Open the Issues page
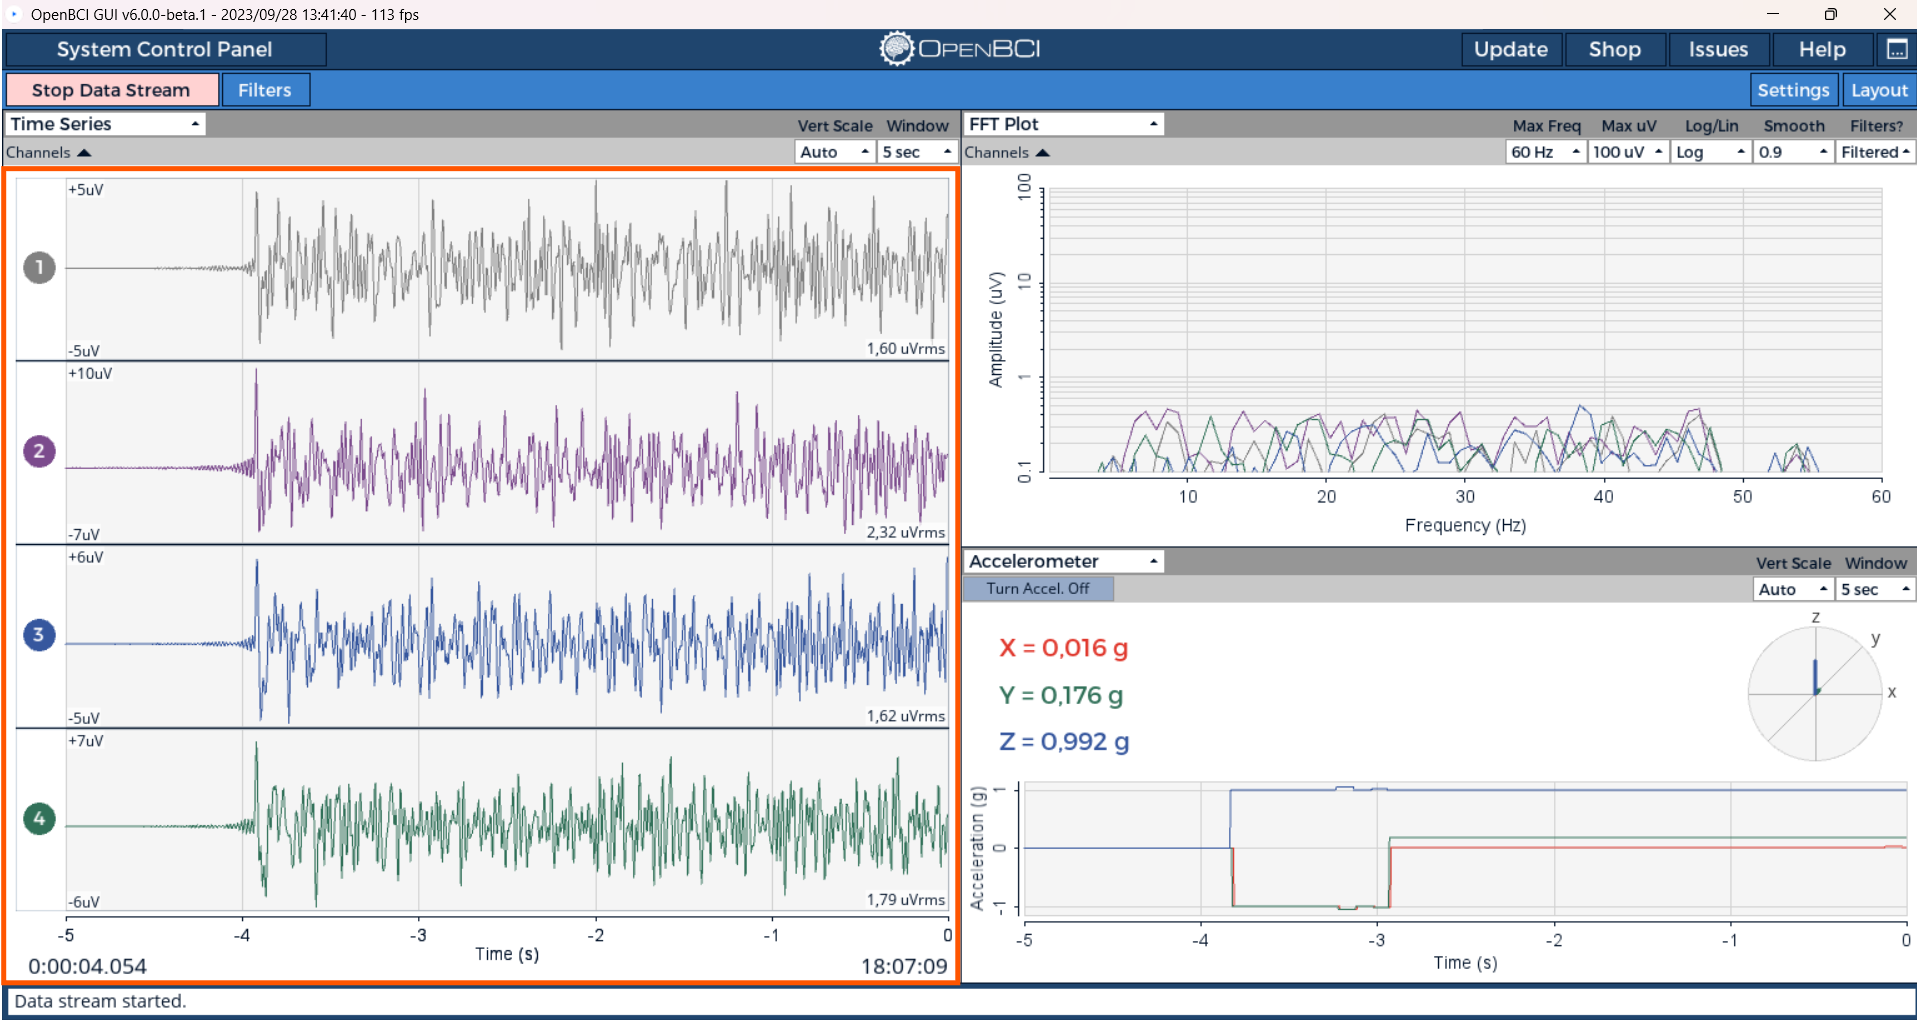Image resolution: width=1917 pixels, height=1020 pixels. point(1718,49)
